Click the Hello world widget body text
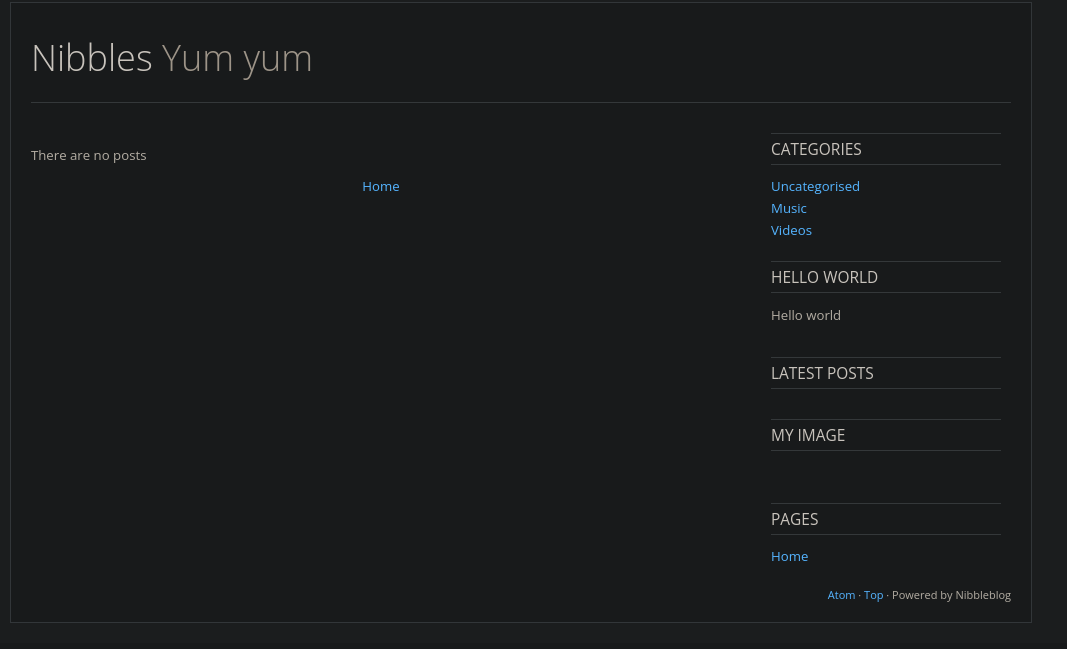The height and width of the screenshot is (649, 1067). [x=806, y=315]
